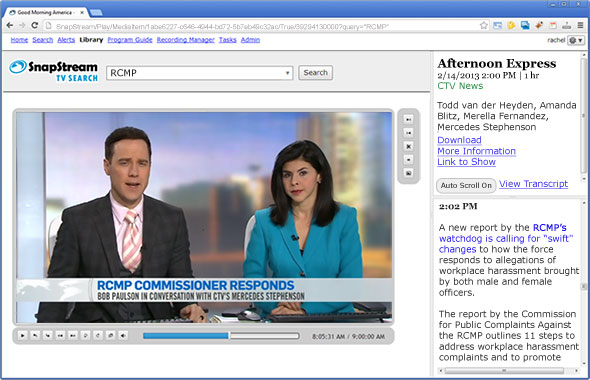Open the View Transcript link
This screenshot has height=380, width=590.
pos(533,184)
